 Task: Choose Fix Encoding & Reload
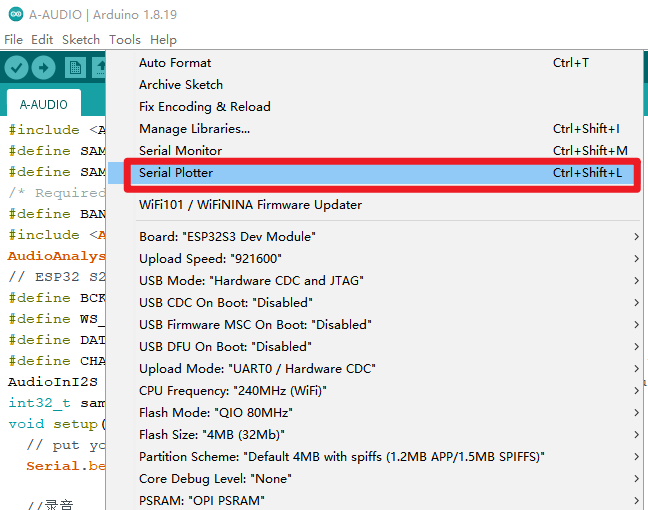pyautogui.click(x=375, y=107)
